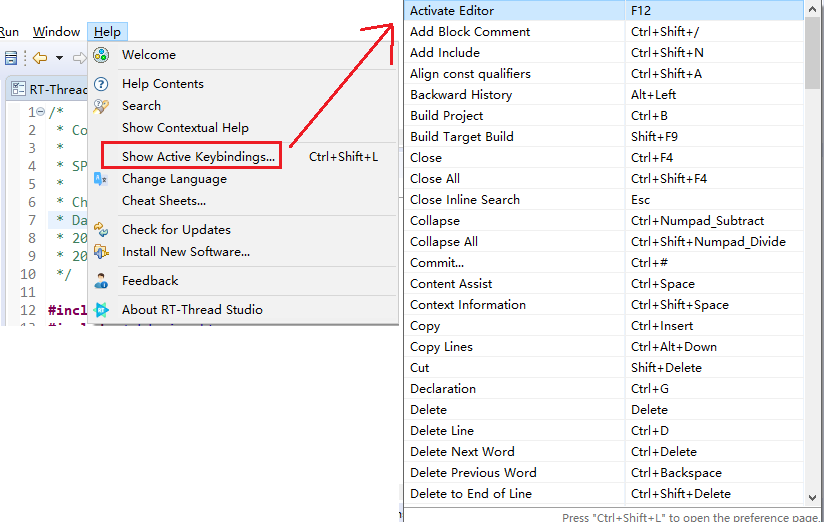Viewport: 827px width, 525px height.
Task: Click the RT-Thread editor tab icon
Action: [18, 89]
